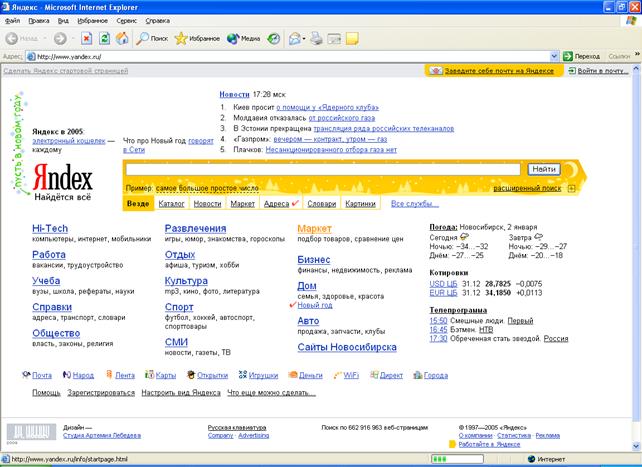Click the Refresh page icon

(x=105, y=39)
